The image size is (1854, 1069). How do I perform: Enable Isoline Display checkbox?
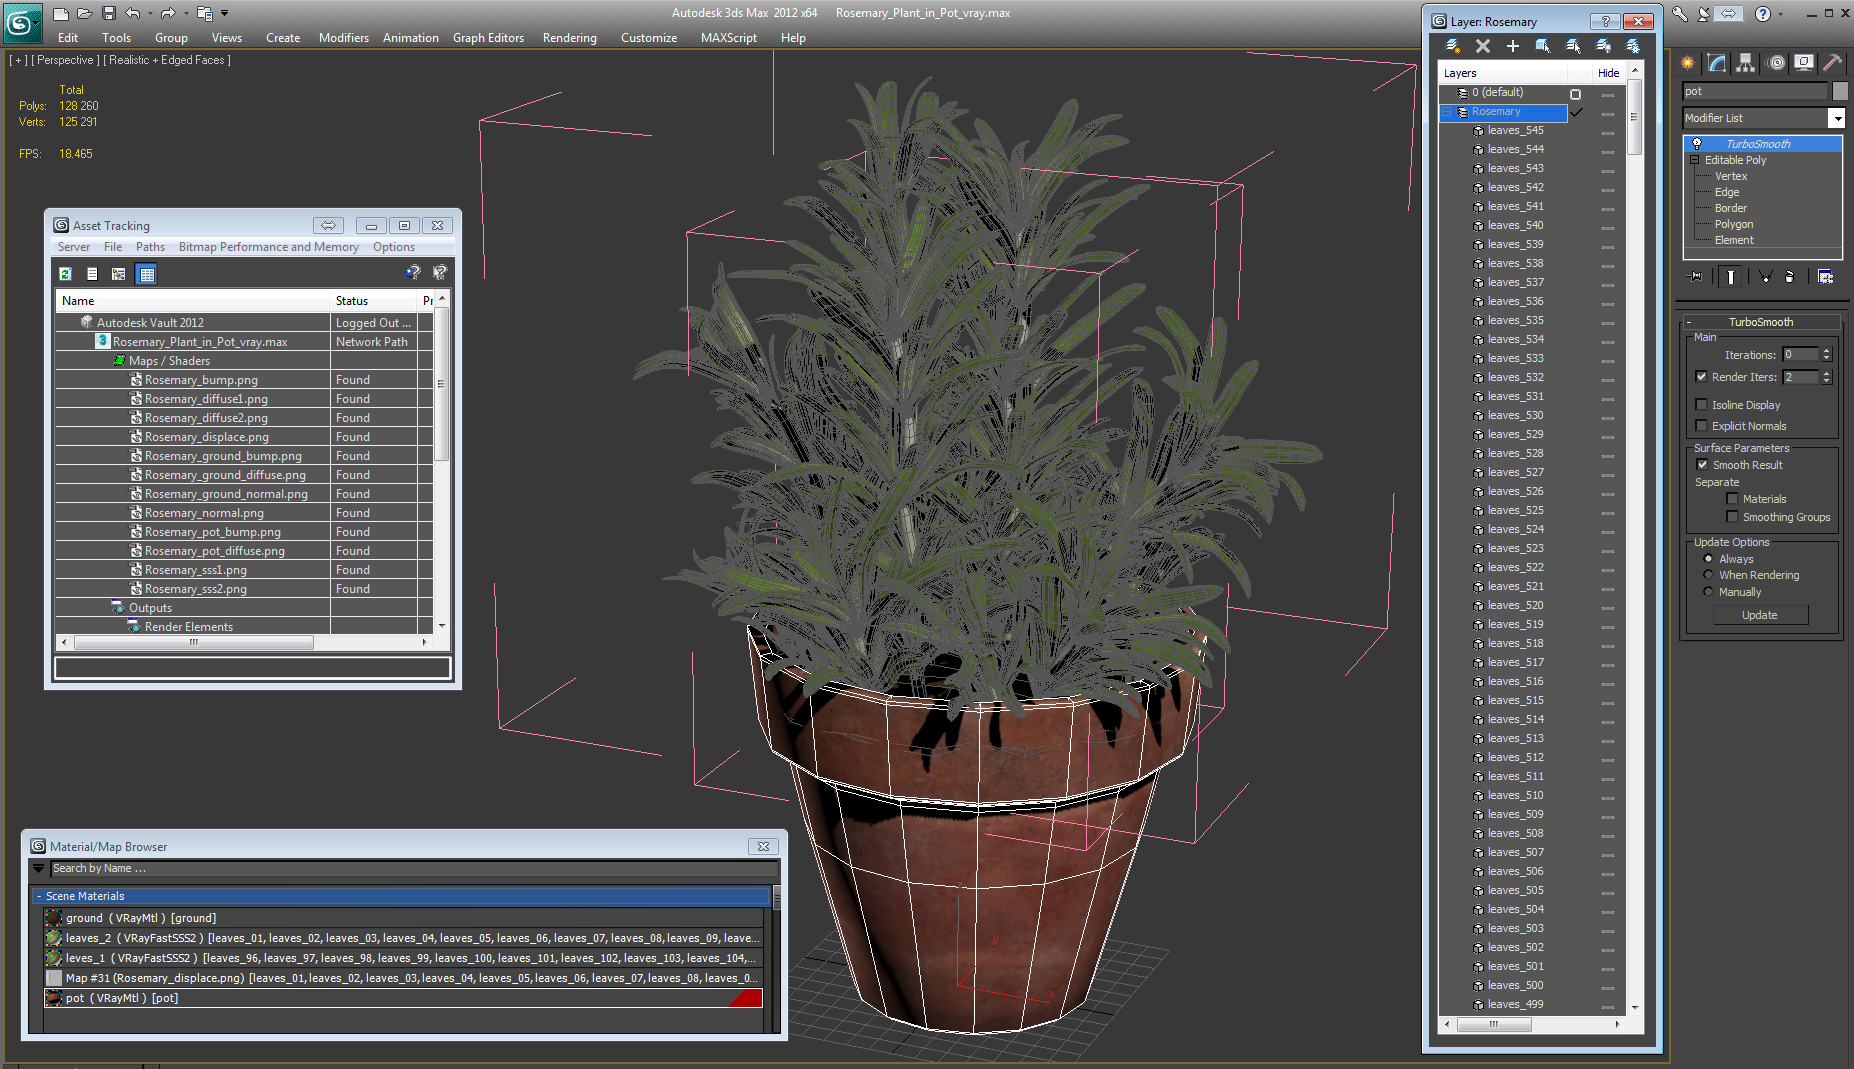[1702, 405]
